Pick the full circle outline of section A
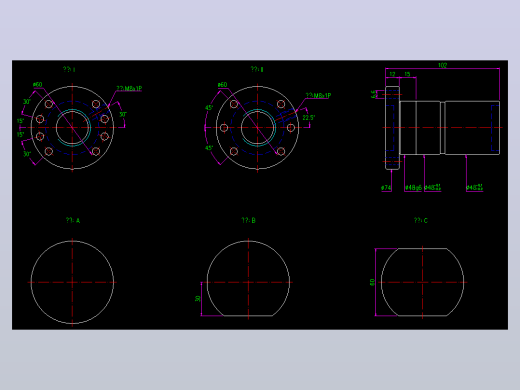Screen dimensions: 520x390 [x=72, y=282]
